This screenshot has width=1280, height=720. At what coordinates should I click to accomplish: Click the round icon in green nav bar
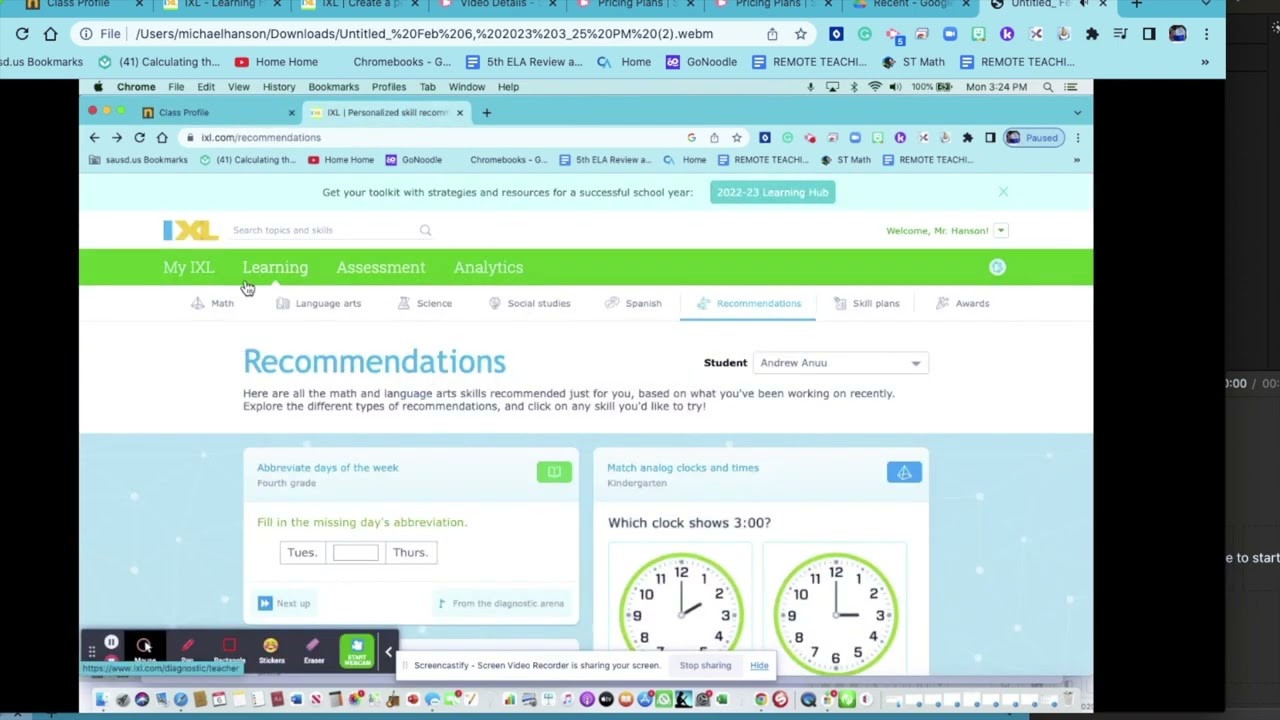(x=997, y=267)
